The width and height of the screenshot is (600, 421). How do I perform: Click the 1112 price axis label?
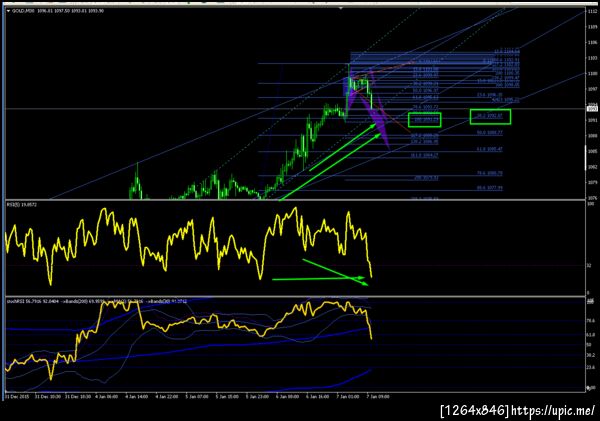(592, 11)
